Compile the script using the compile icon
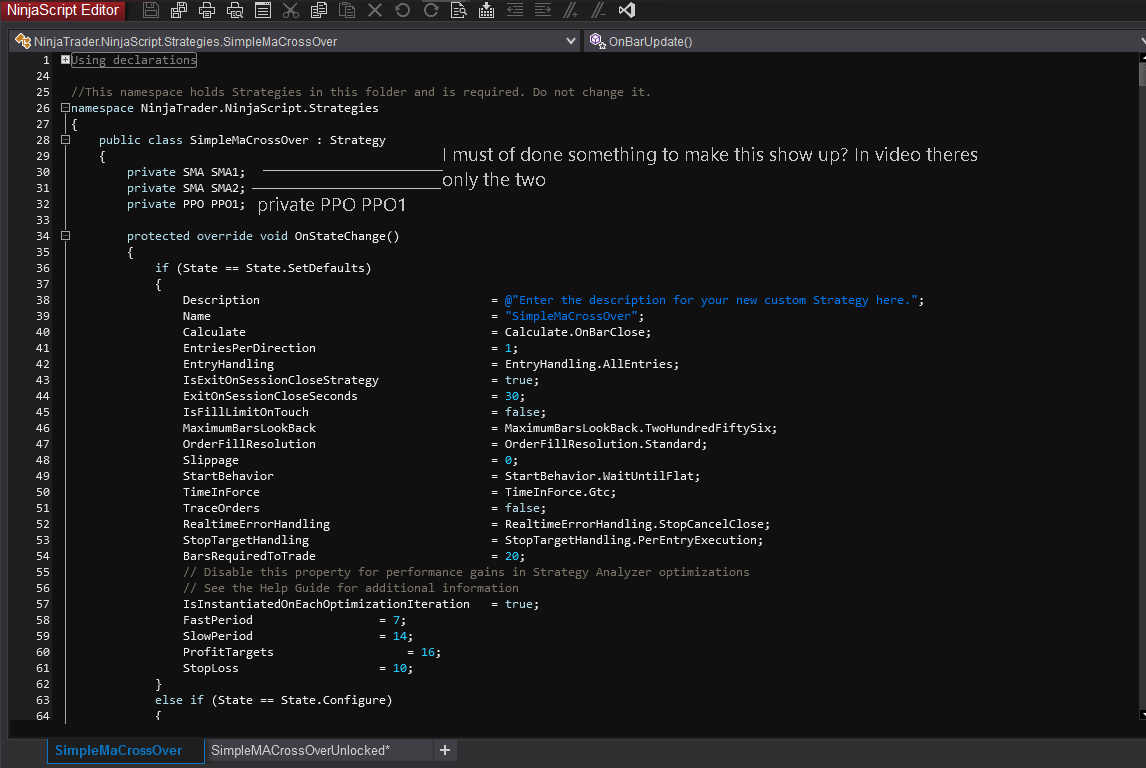This screenshot has width=1146, height=768. (x=487, y=11)
